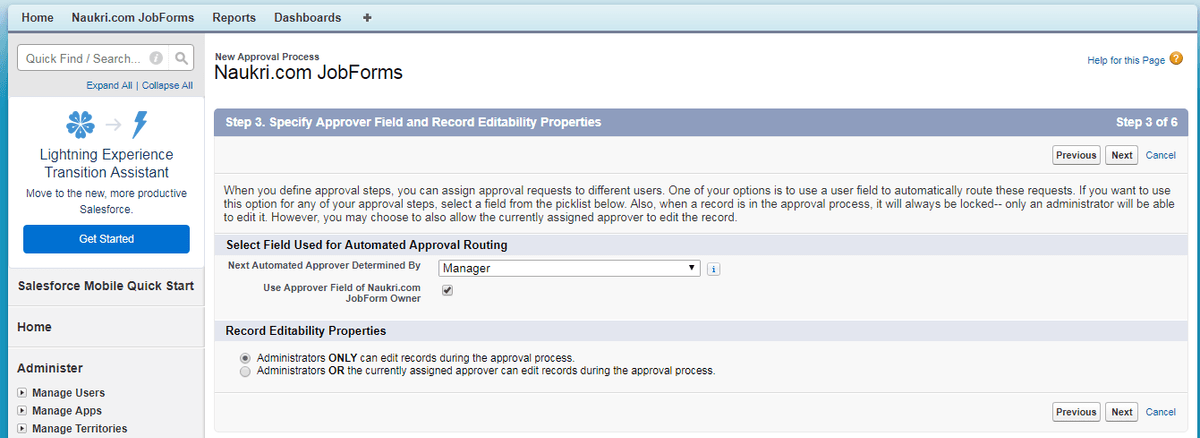Expand the Manage Territories tree node
Viewport: 1200px width, 438px height.
pos(22,429)
